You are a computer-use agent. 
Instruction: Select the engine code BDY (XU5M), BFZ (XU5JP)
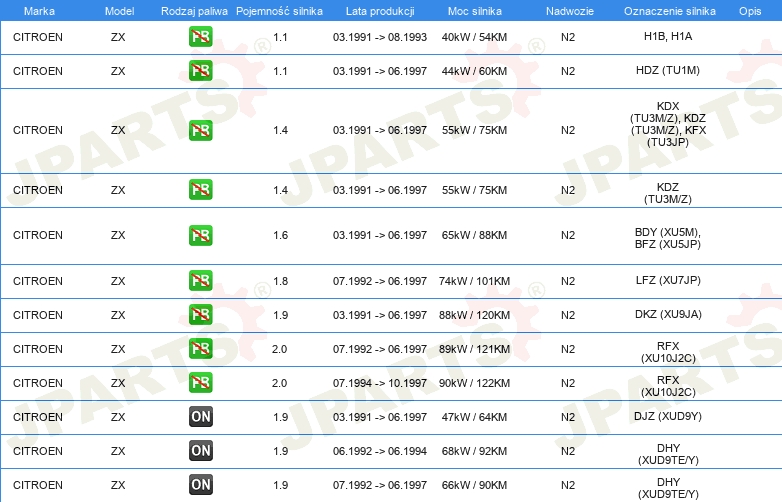pos(668,238)
